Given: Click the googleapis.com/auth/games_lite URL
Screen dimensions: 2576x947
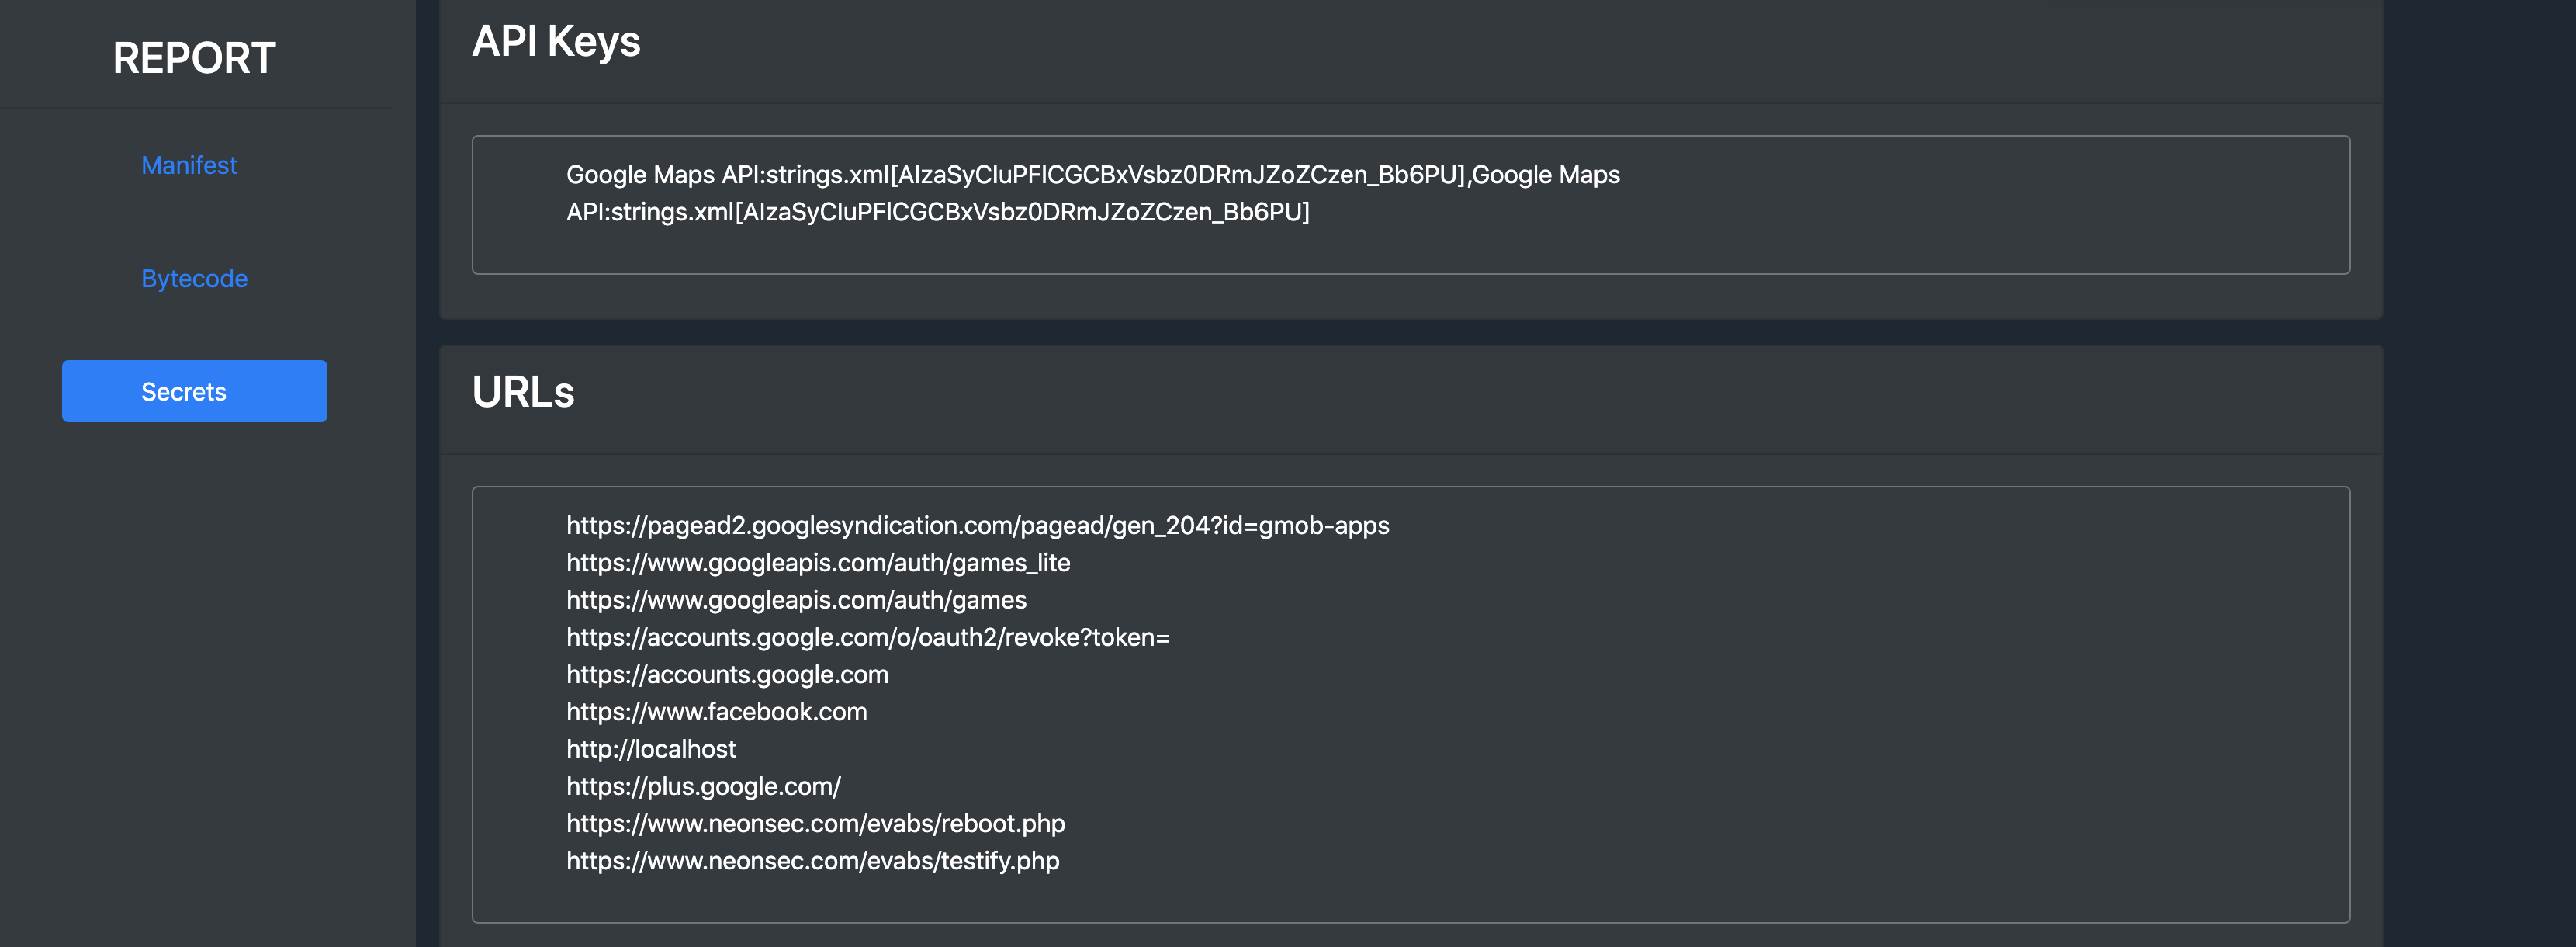Looking at the screenshot, I should click(x=817, y=563).
